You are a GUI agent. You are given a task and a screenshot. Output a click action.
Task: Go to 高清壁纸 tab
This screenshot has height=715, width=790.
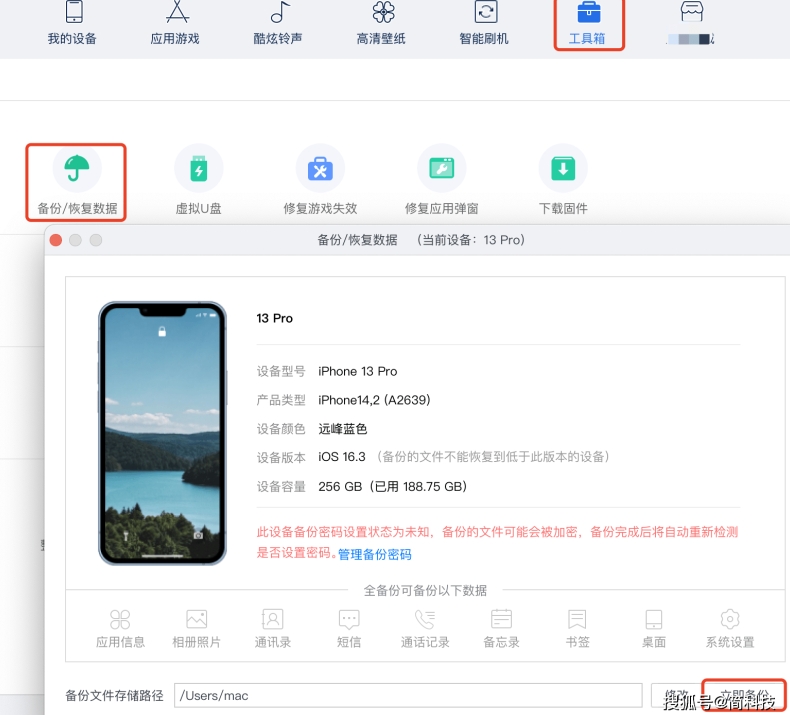point(381,23)
